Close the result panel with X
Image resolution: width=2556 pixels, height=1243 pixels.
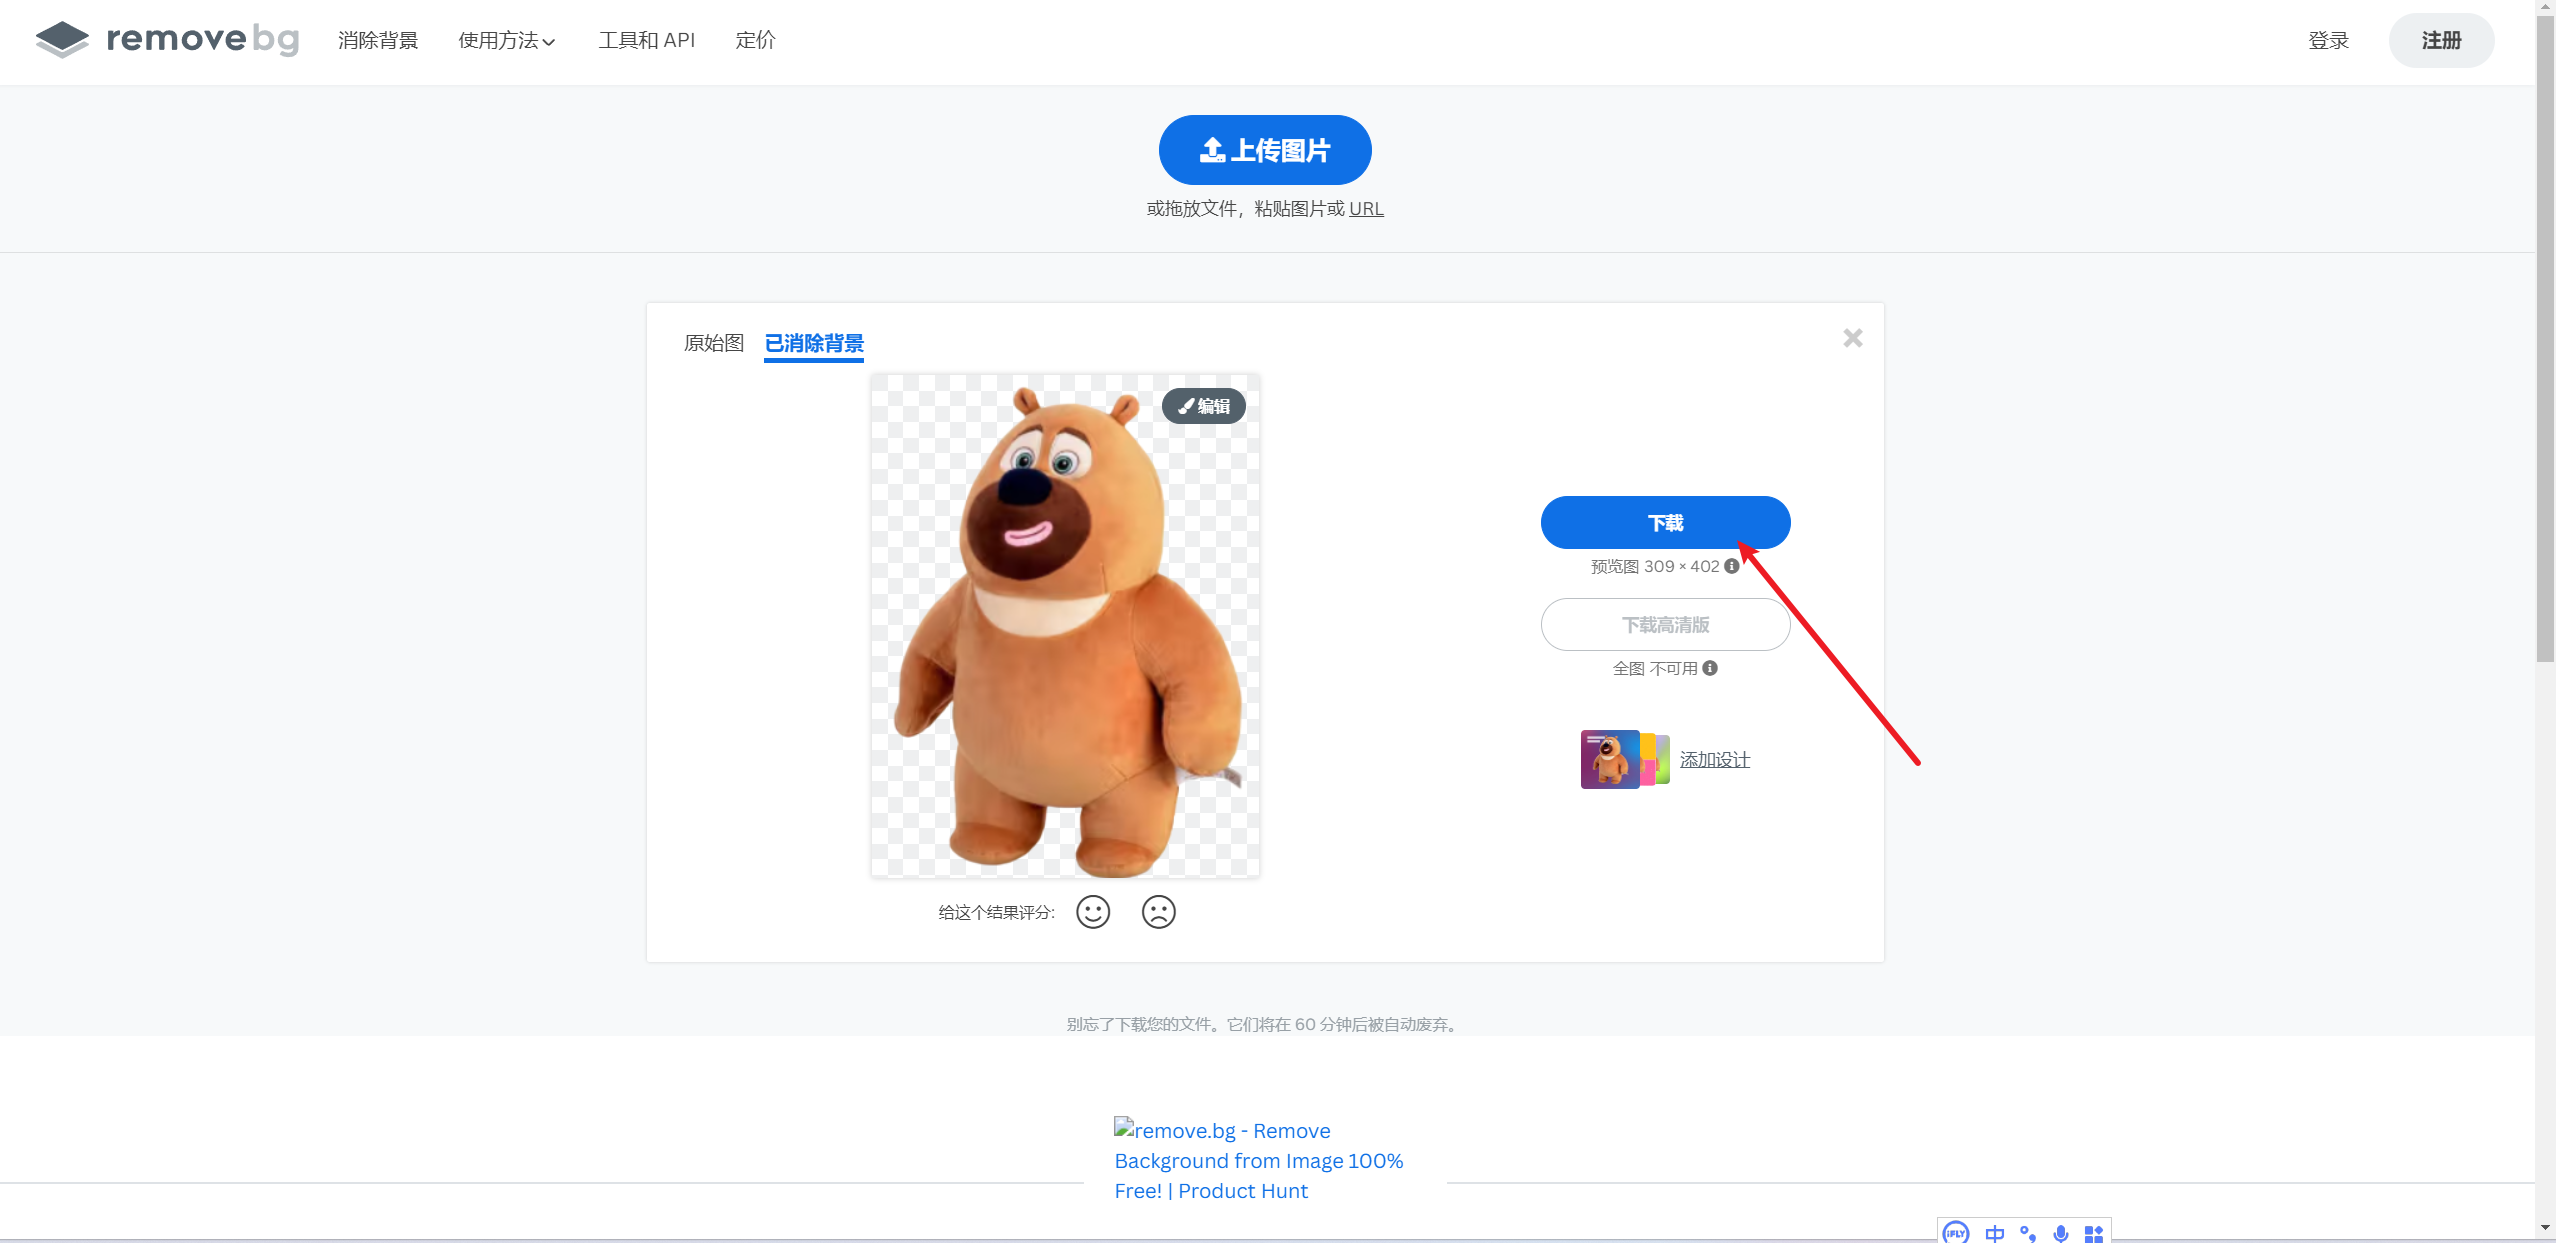tap(1852, 338)
